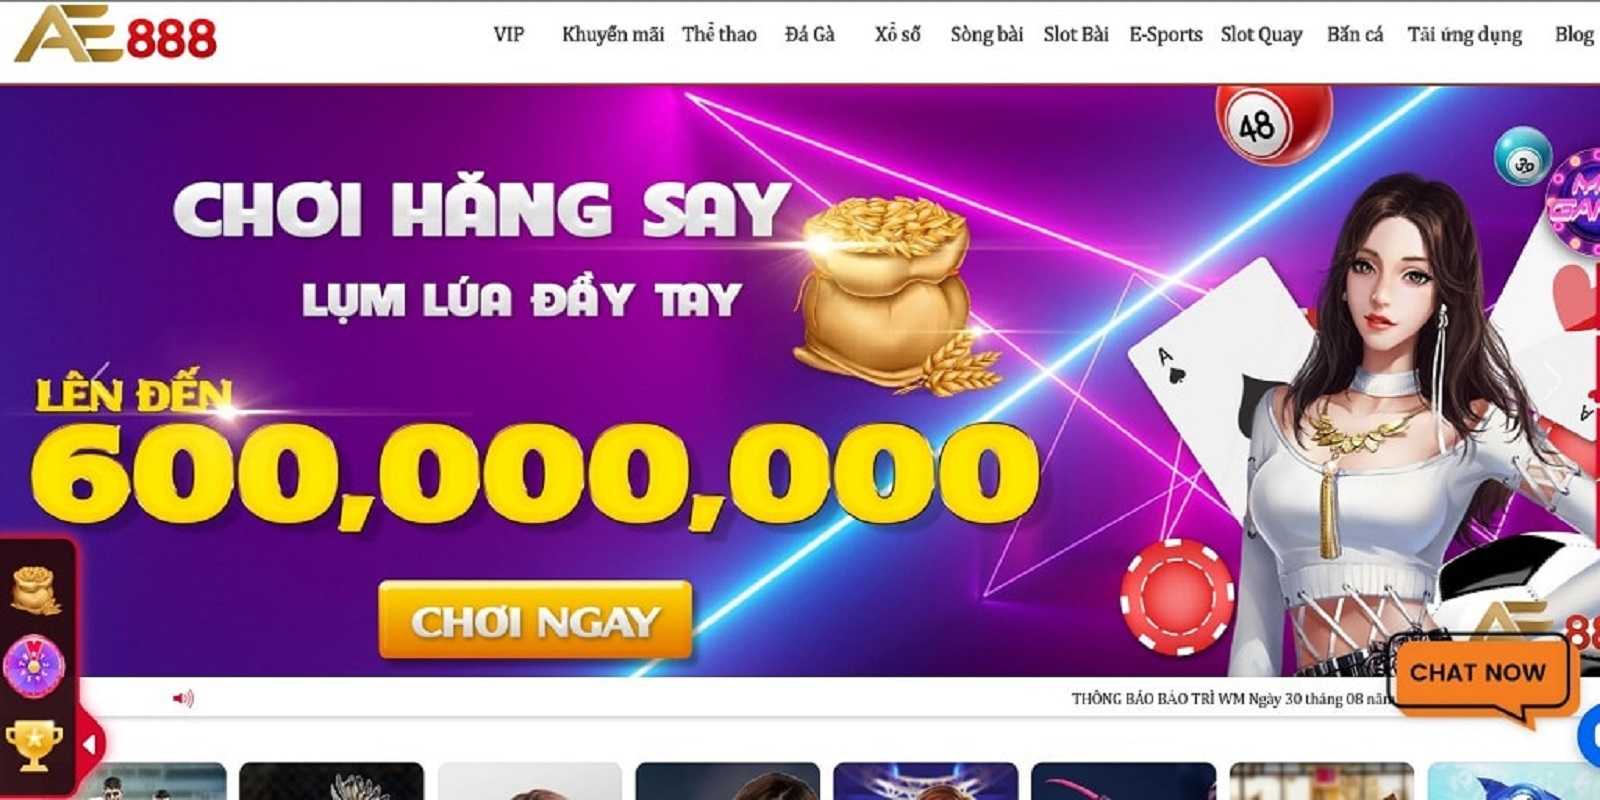This screenshot has width=1600, height=800.
Task: Click the THÔNG BÁO BẢO TRÌ WM notice
Action: click(x=1232, y=699)
